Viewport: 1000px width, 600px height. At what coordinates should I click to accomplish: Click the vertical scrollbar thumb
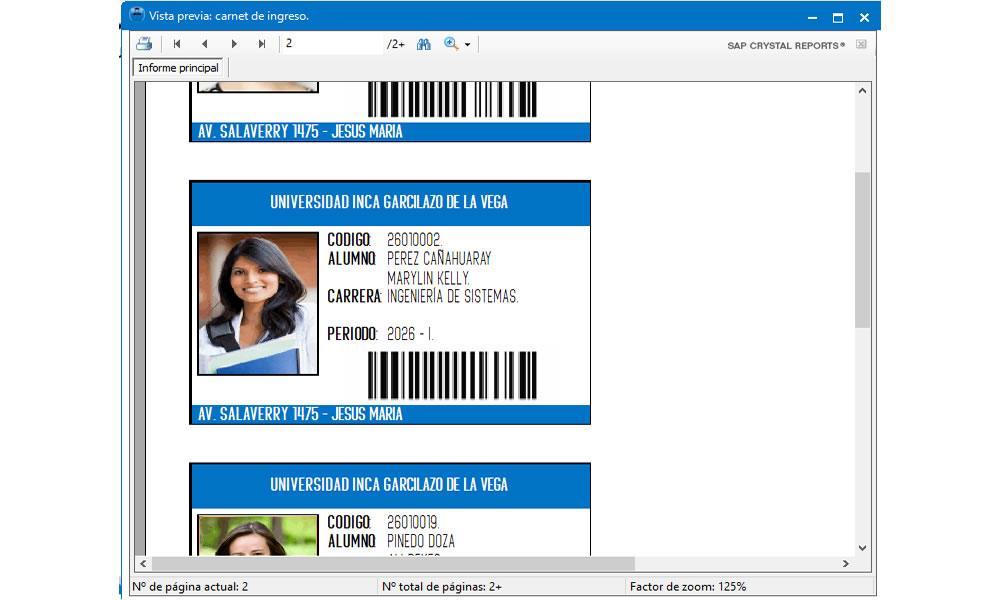(x=862, y=250)
